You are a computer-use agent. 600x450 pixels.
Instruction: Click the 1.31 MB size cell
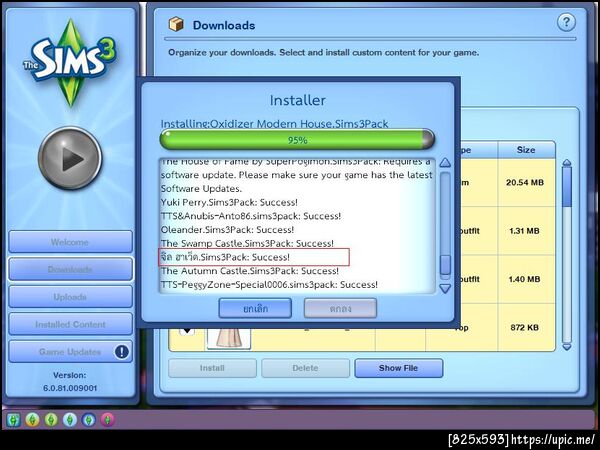pos(526,231)
